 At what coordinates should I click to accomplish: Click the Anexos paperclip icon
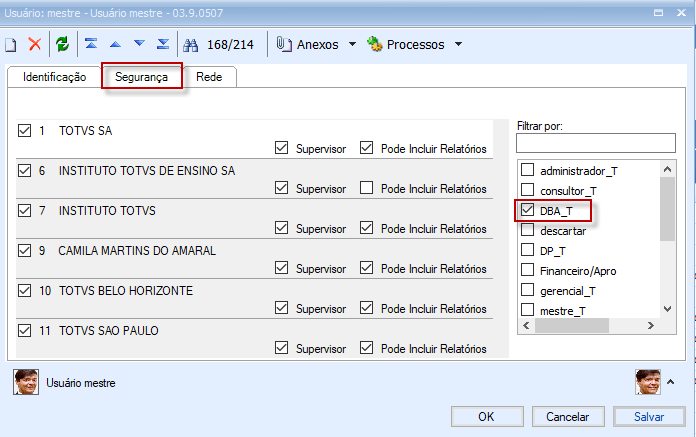pyautogui.click(x=284, y=44)
